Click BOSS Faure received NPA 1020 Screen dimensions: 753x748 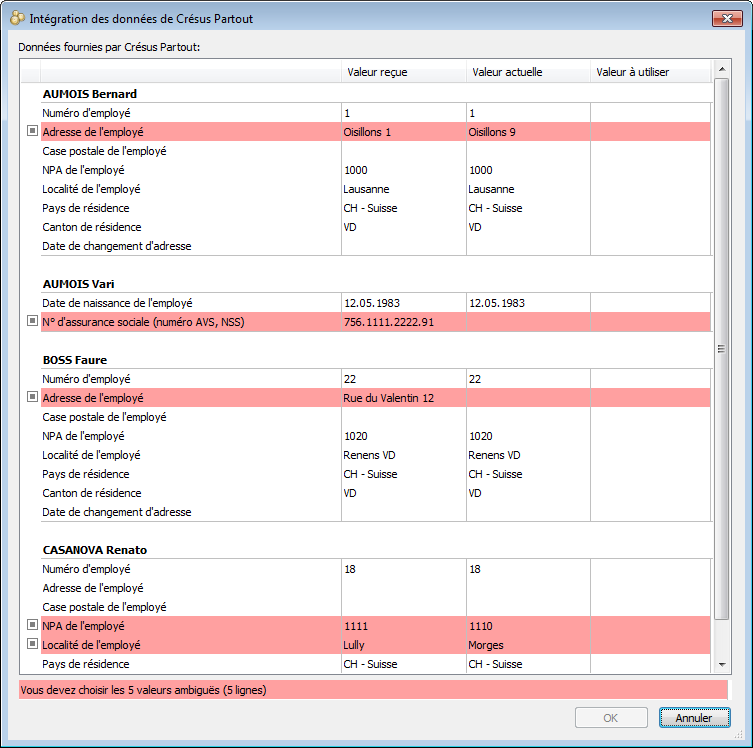(x=356, y=436)
